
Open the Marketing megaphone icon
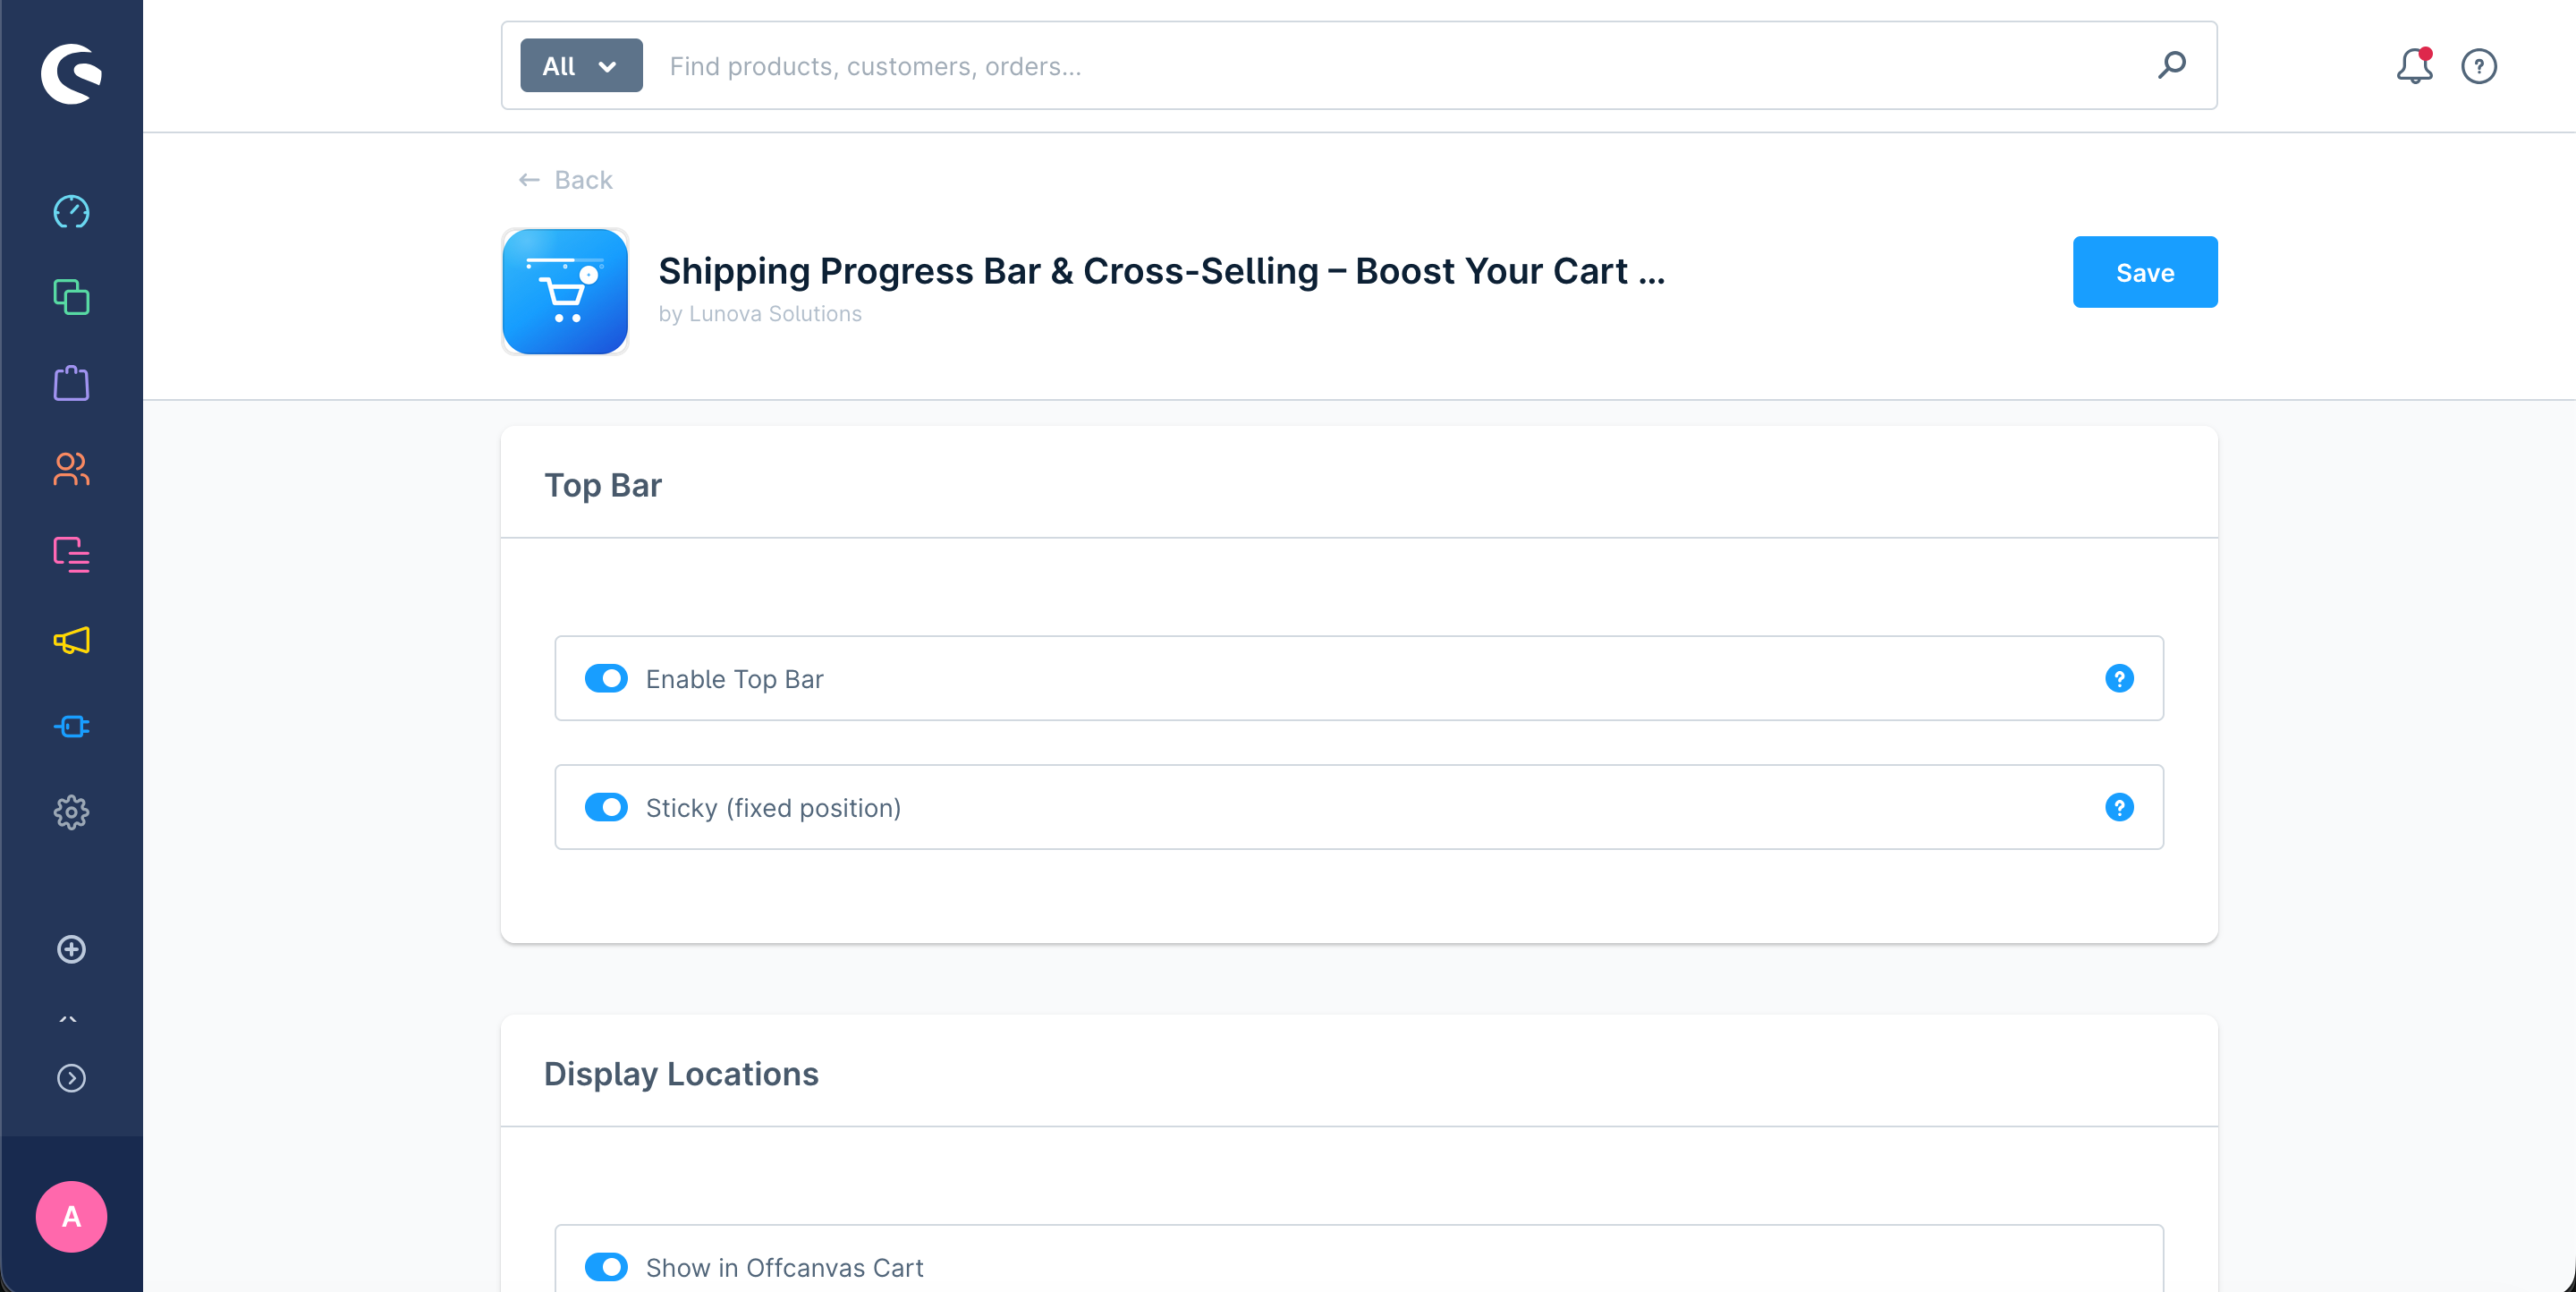pyautogui.click(x=71, y=640)
